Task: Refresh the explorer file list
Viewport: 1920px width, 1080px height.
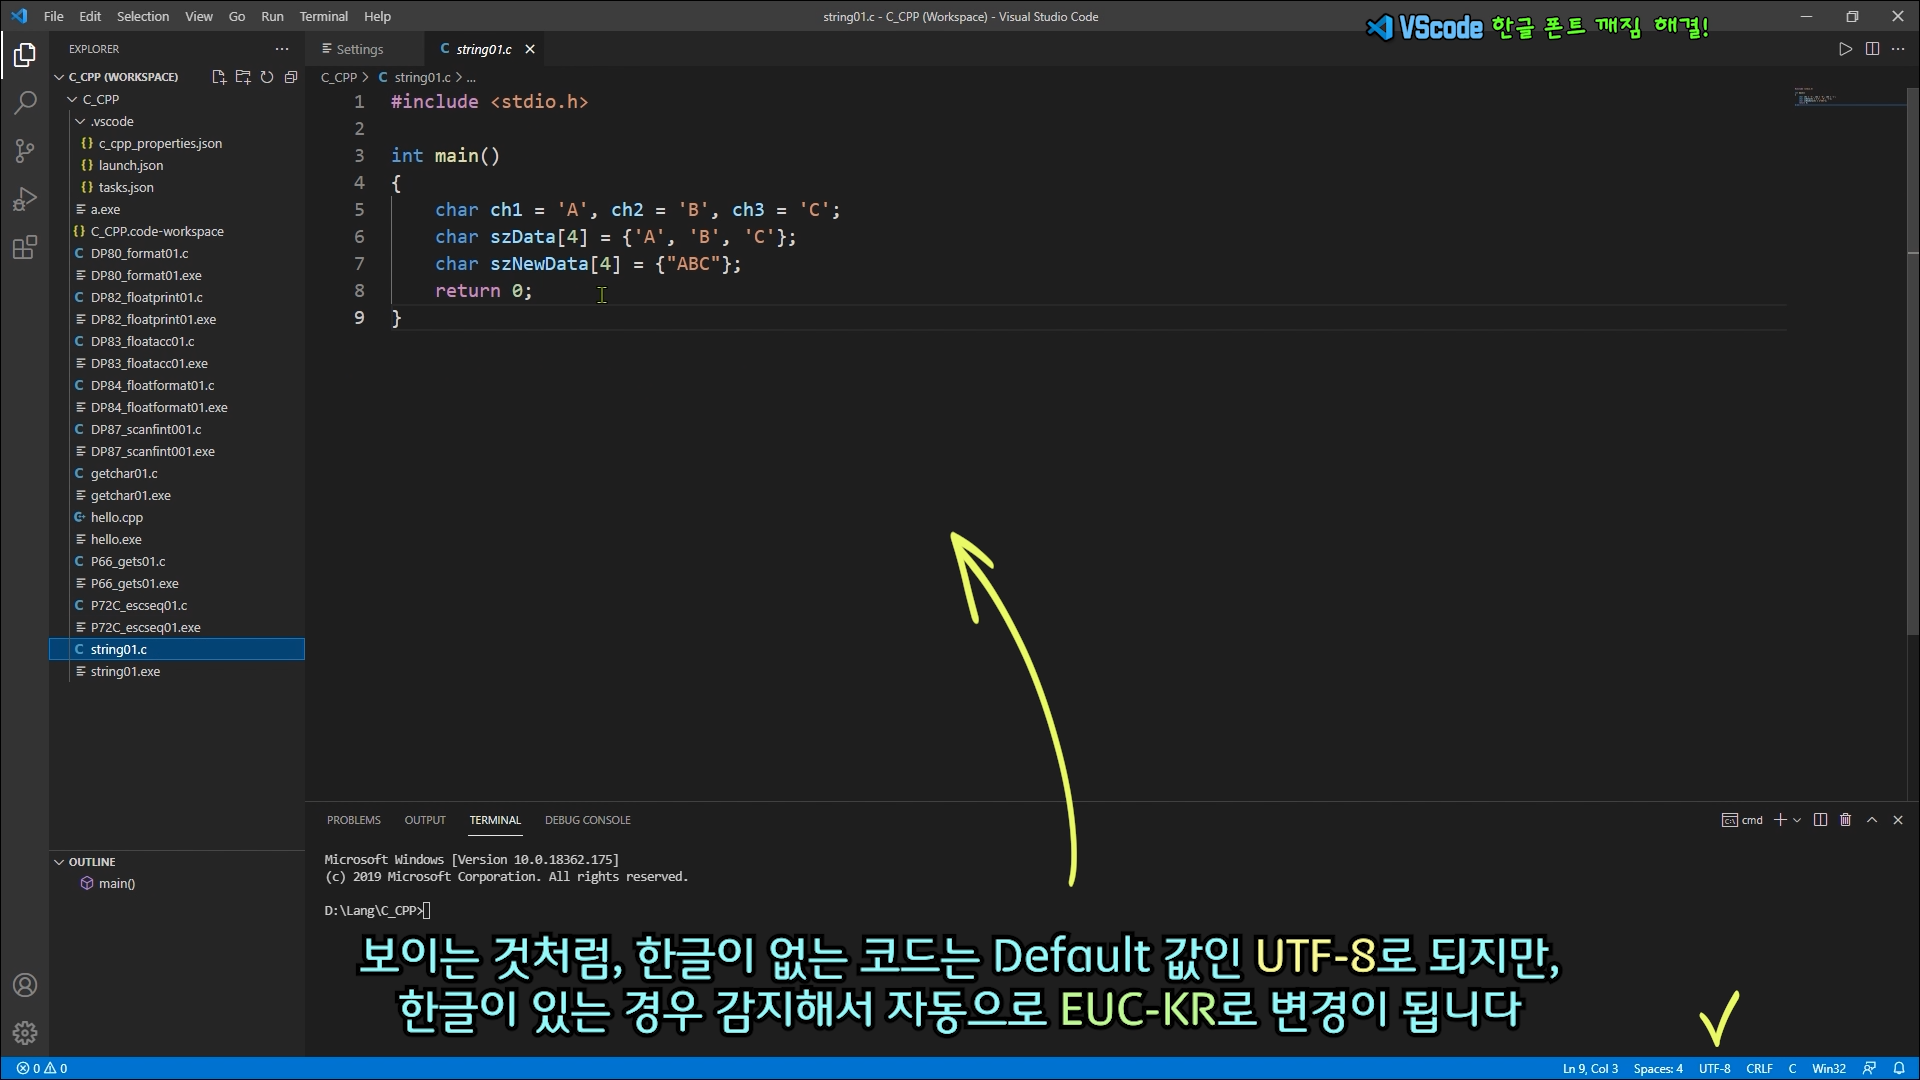Action: (x=267, y=77)
